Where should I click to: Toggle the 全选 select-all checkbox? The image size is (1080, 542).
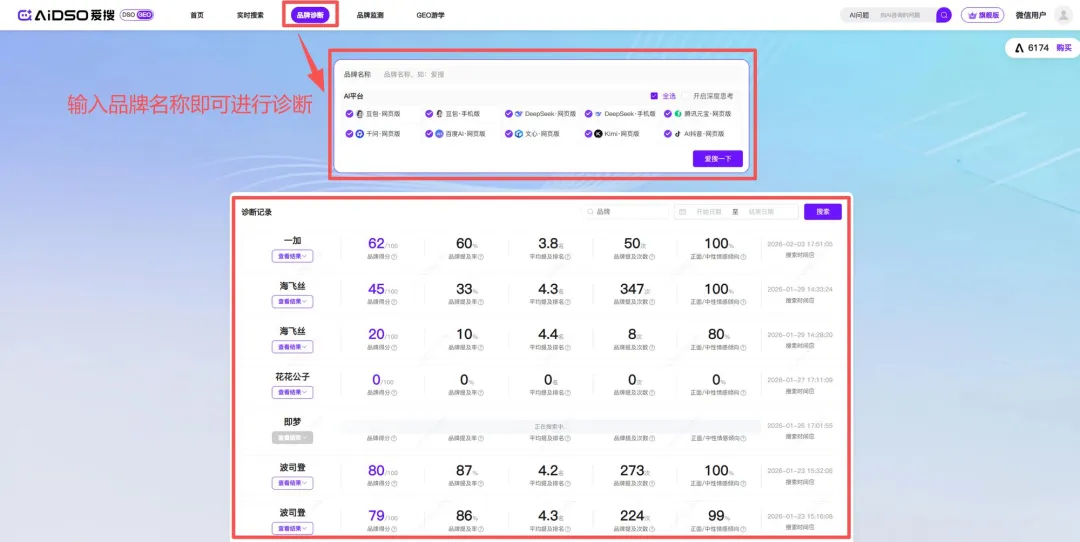[654, 96]
